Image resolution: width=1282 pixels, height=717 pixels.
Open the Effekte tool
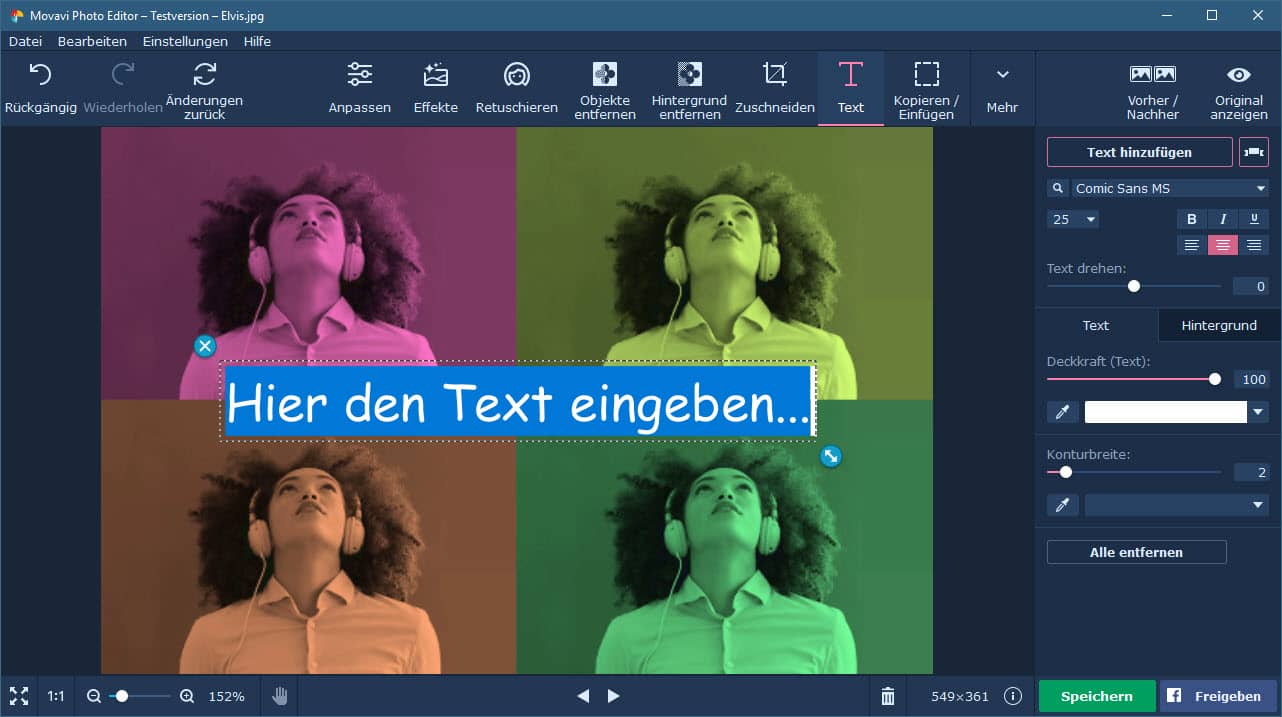point(436,88)
